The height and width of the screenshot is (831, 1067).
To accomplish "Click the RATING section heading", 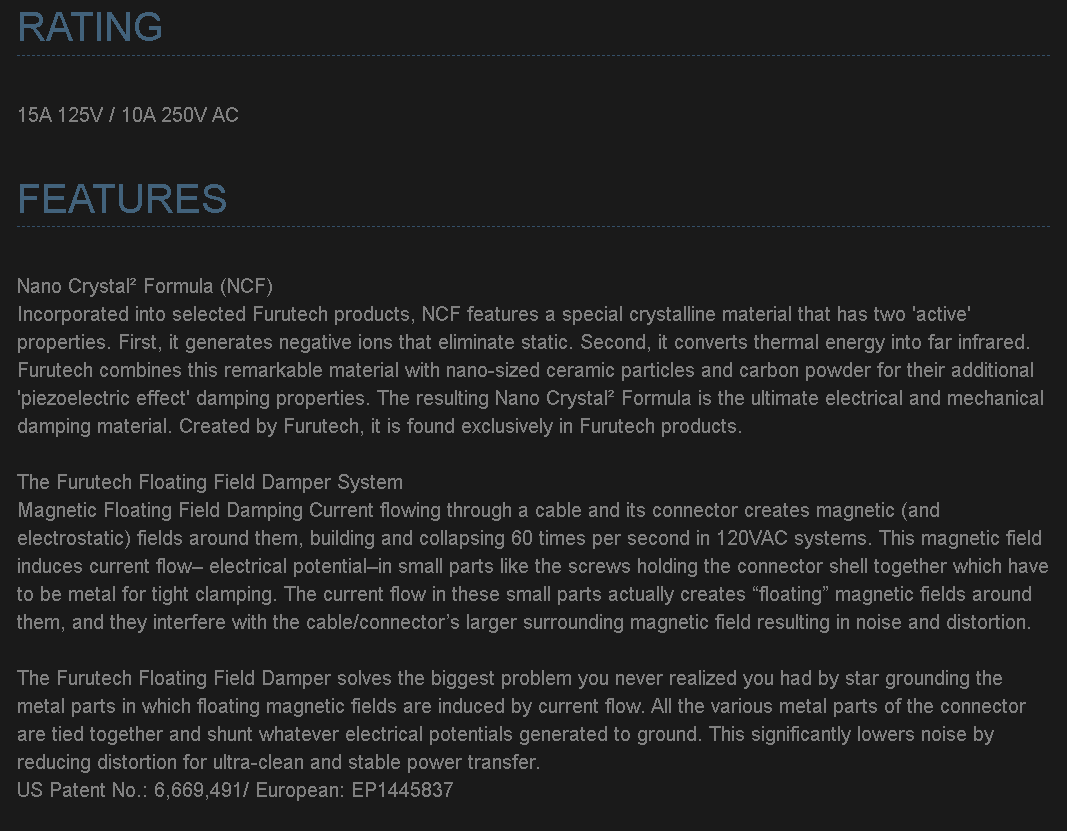I will pos(90,27).
